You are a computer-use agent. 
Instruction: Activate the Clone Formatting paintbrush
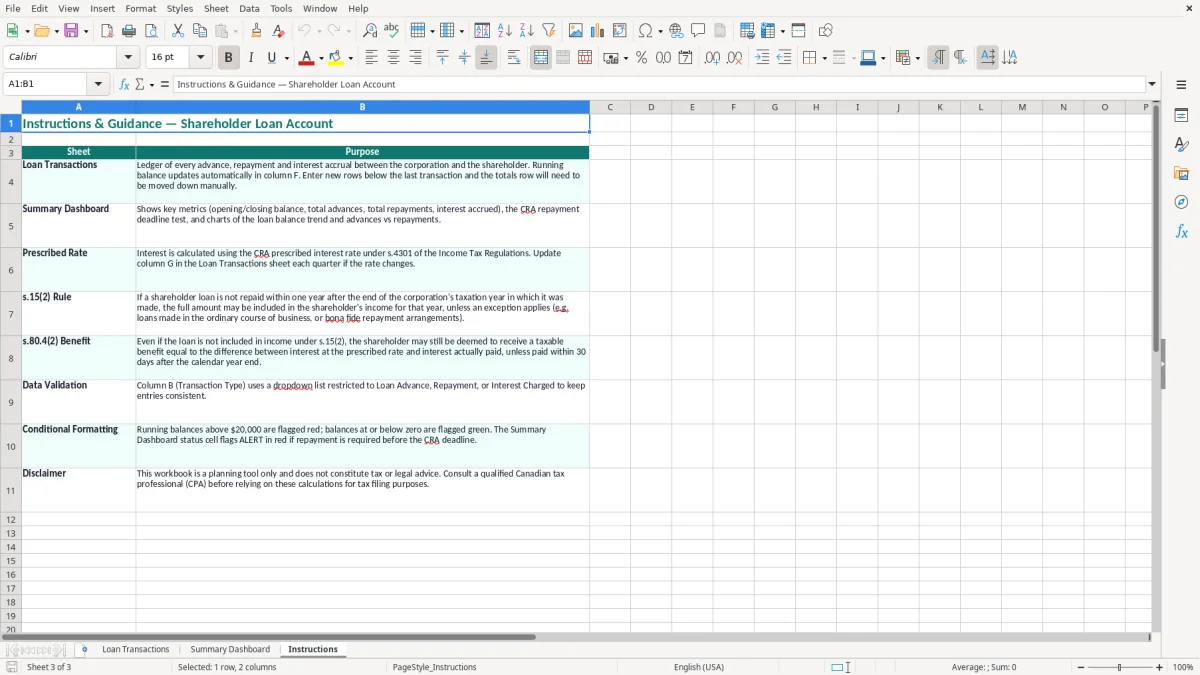tap(257, 31)
